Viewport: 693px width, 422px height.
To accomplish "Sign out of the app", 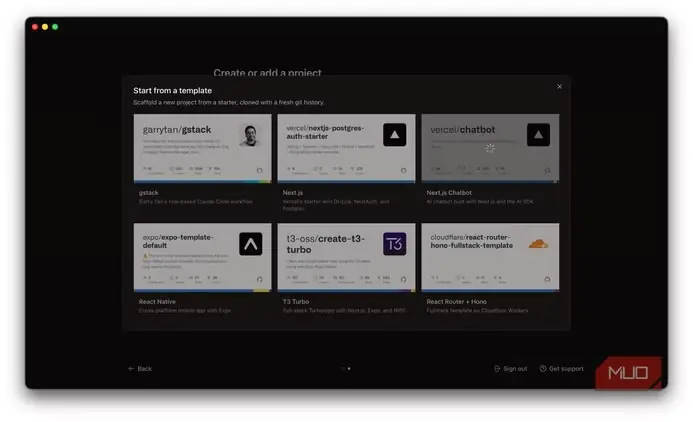I will (510, 369).
